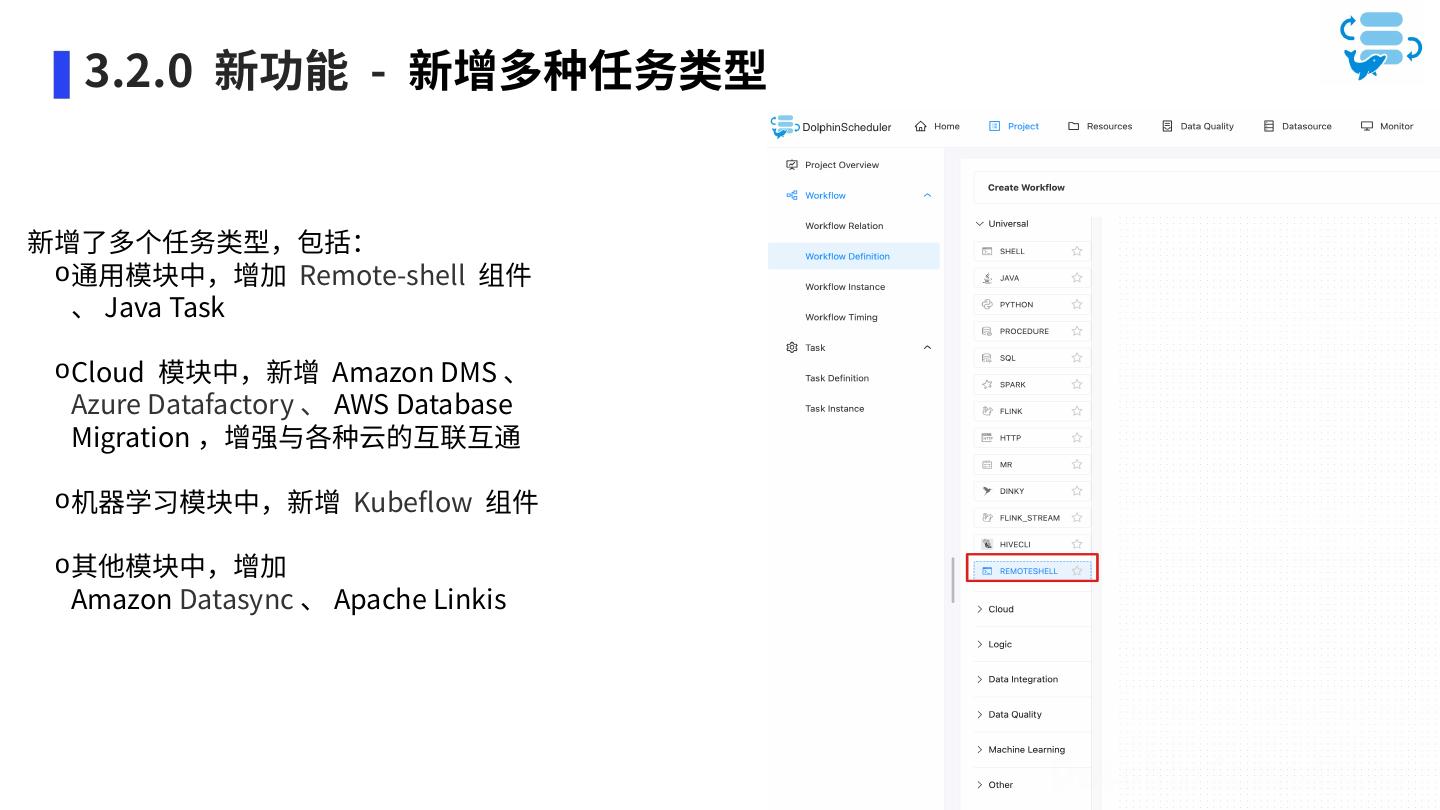Image resolution: width=1440 pixels, height=810 pixels.
Task: Select the SPARK task type icon
Action: click(x=987, y=385)
